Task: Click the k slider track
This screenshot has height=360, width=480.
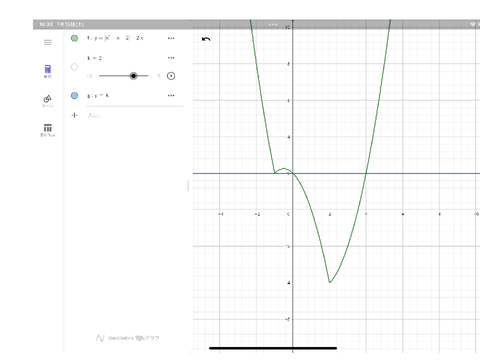Action: click(x=123, y=76)
